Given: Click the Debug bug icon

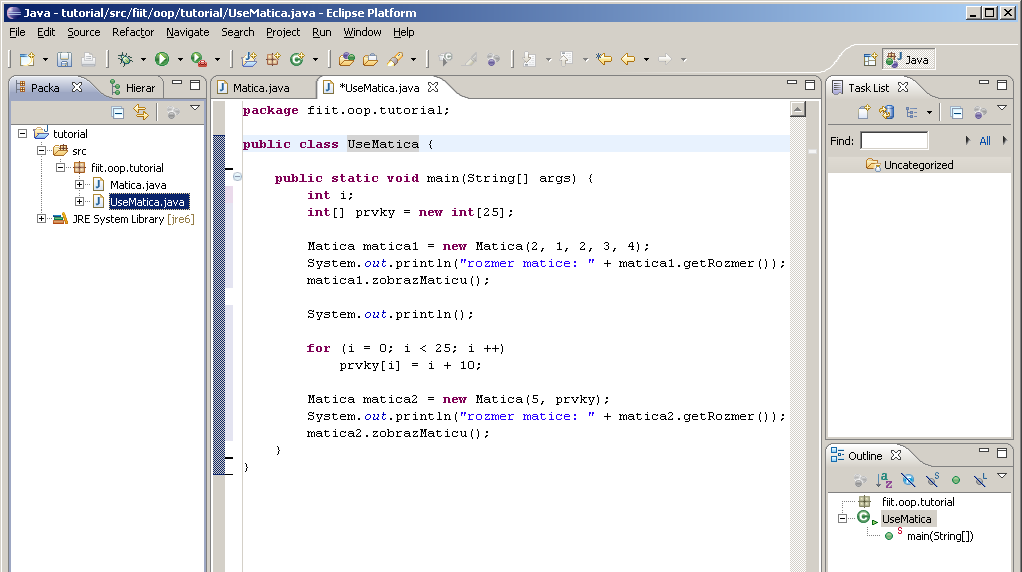Looking at the screenshot, I should (124, 59).
